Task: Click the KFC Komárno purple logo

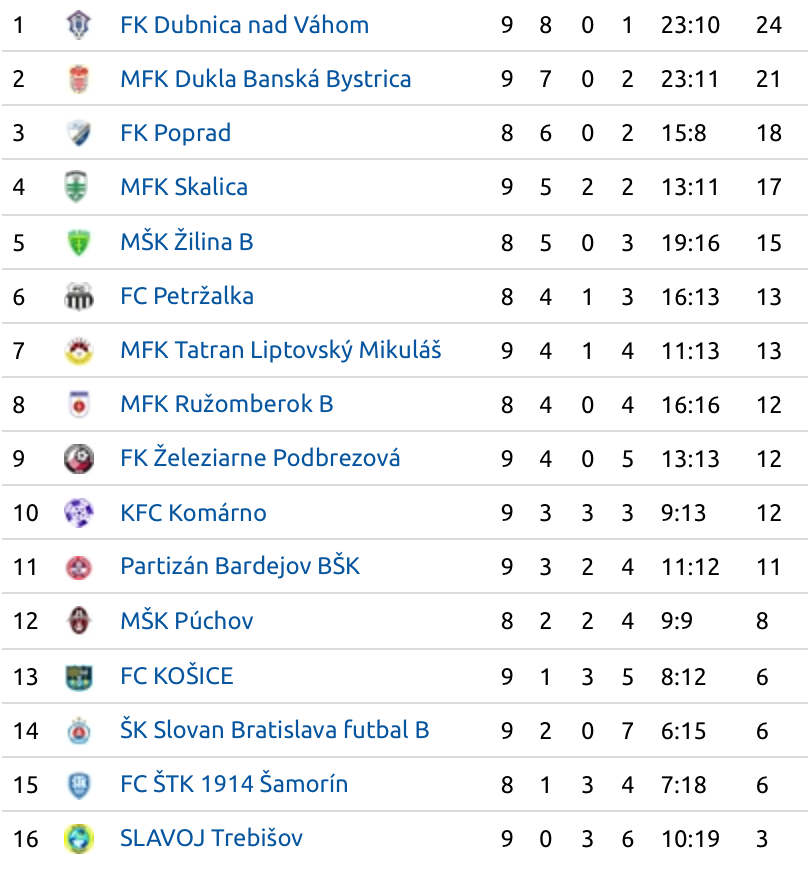Action: pyautogui.click(x=79, y=513)
